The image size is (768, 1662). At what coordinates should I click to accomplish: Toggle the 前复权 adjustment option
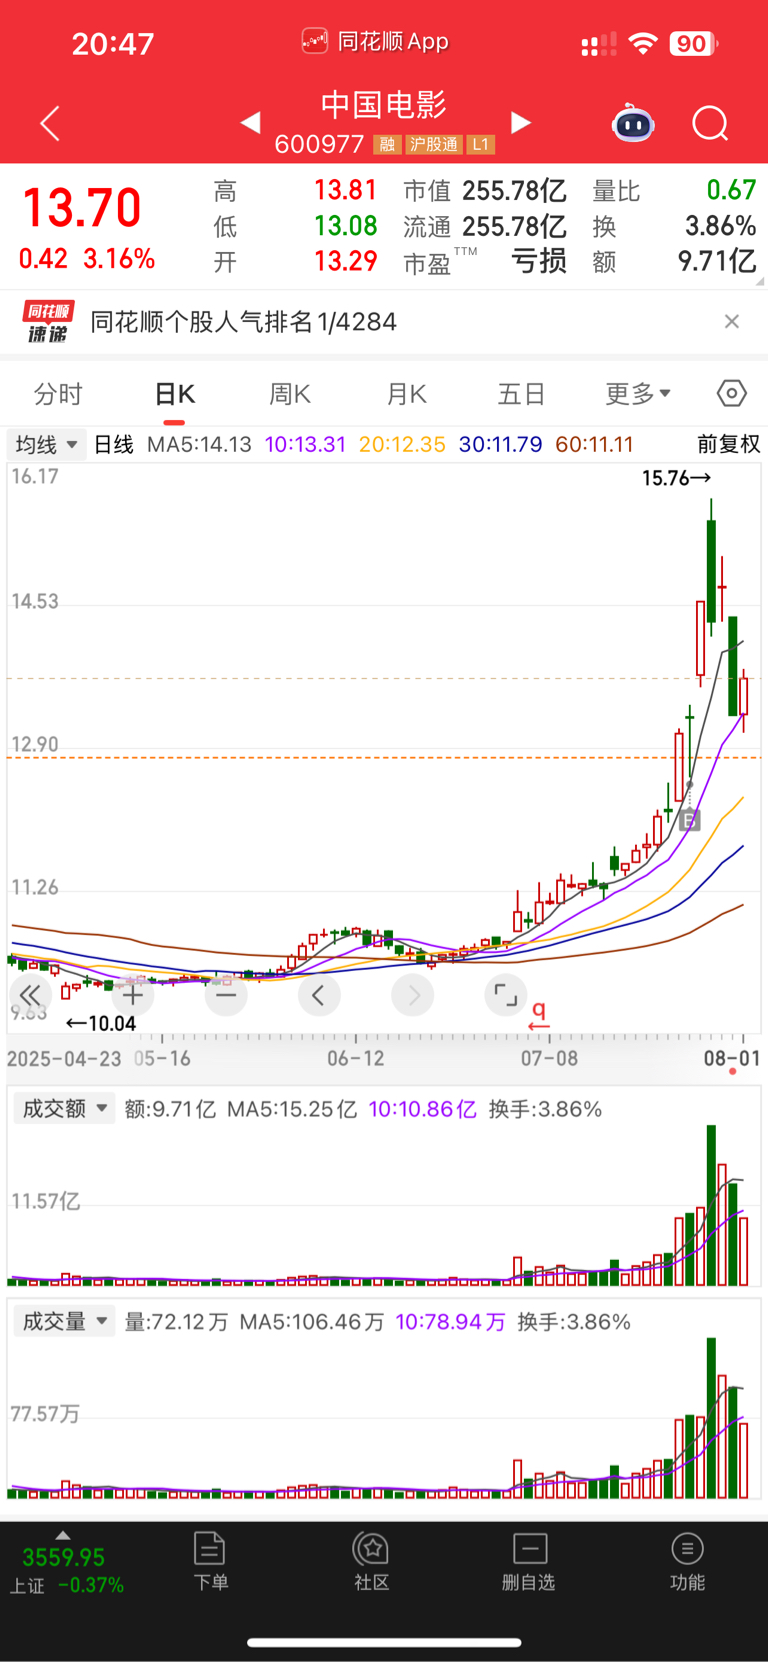[729, 444]
